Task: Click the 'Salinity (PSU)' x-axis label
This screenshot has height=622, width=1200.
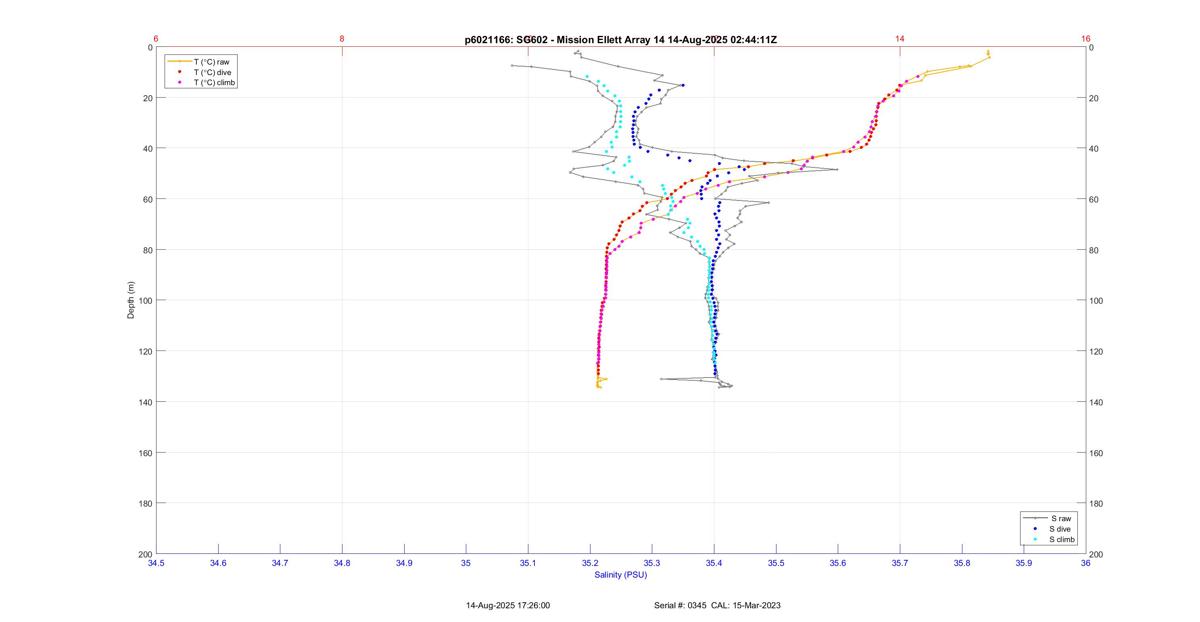Action: pos(621,575)
